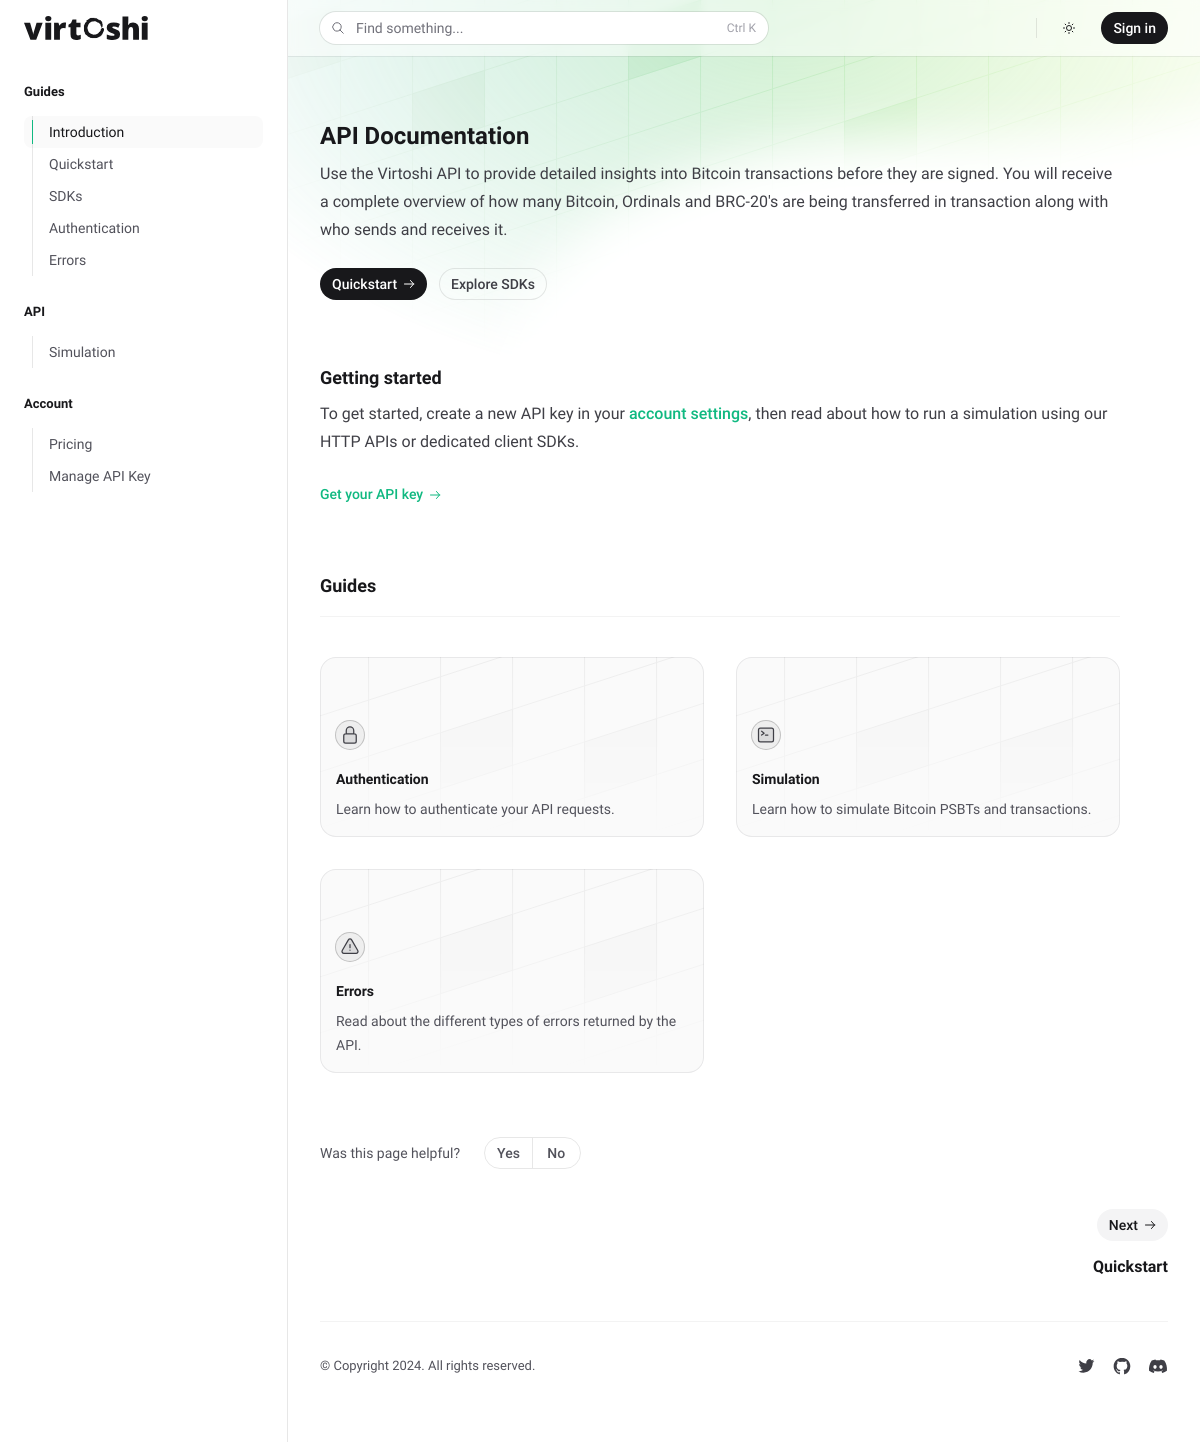The height and width of the screenshot is (1442, 1200).
Task: Follow the account settings link
Action: tap(688, 414)
